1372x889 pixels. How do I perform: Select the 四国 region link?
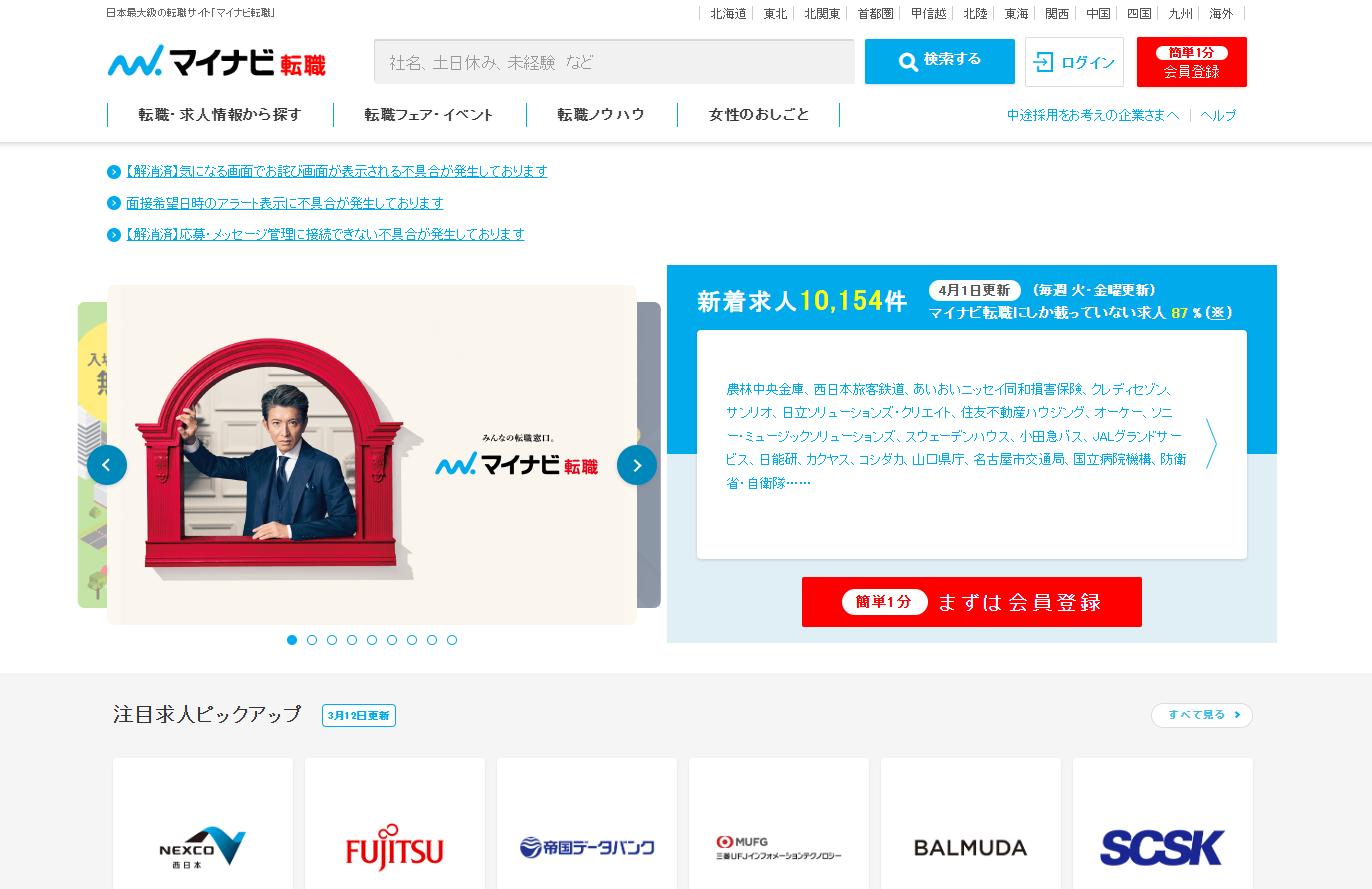coord(1139,14)
